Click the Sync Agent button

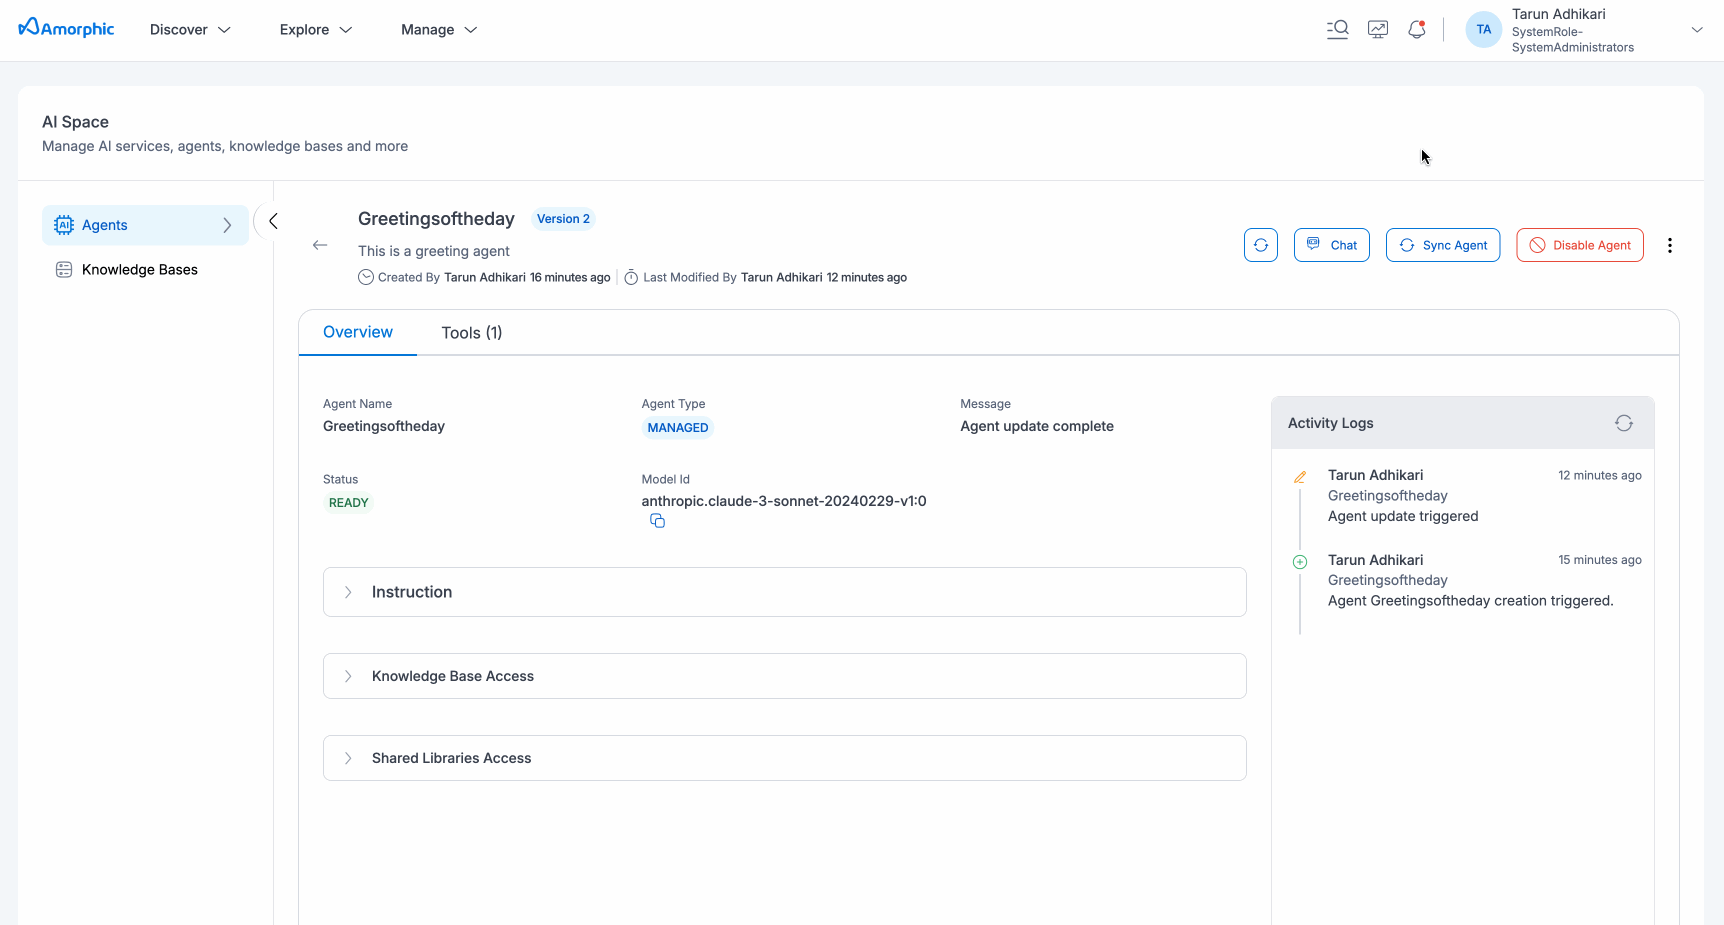point(1442,245)
